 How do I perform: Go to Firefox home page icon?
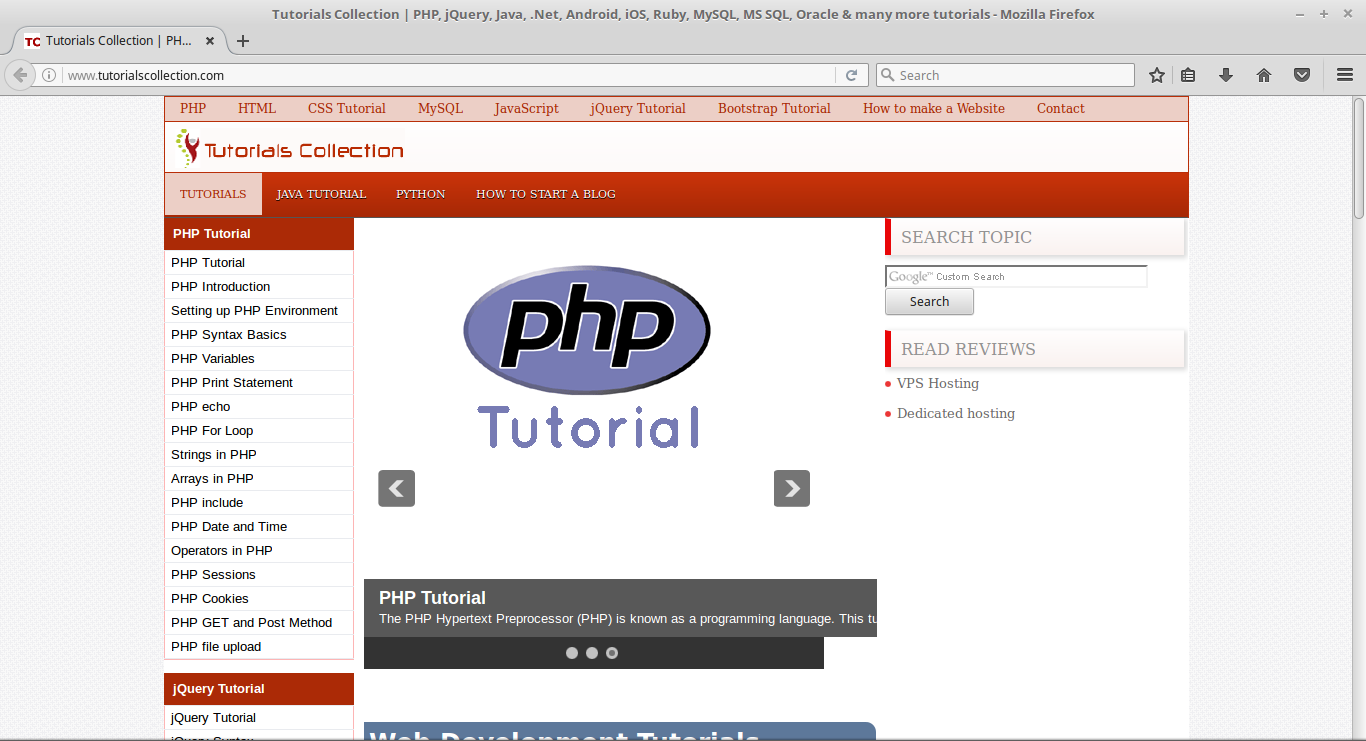point(1264,75)
